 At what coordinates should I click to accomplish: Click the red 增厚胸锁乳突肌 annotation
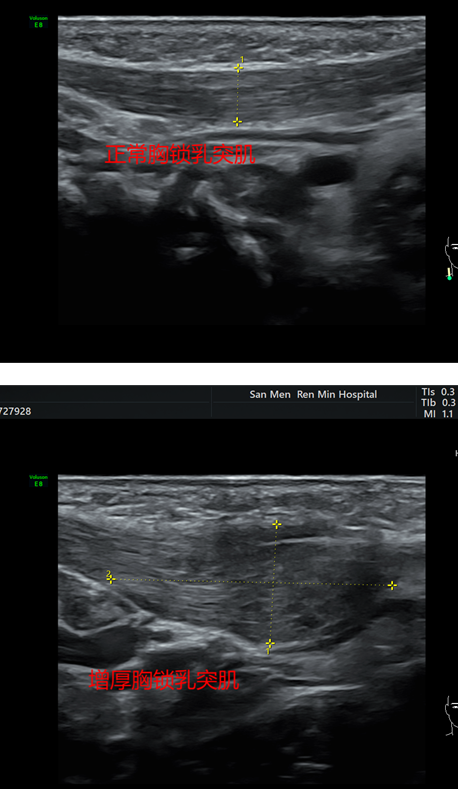164,680
